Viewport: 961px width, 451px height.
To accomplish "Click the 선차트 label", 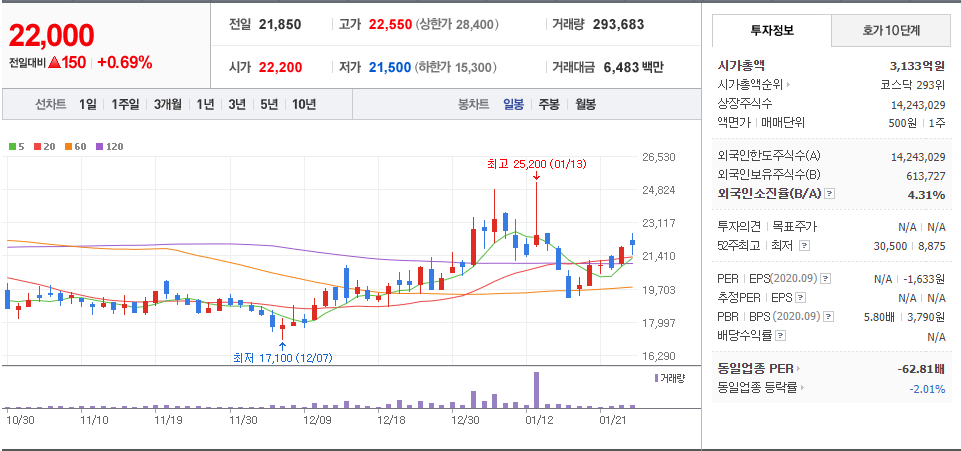I will 50,104.
